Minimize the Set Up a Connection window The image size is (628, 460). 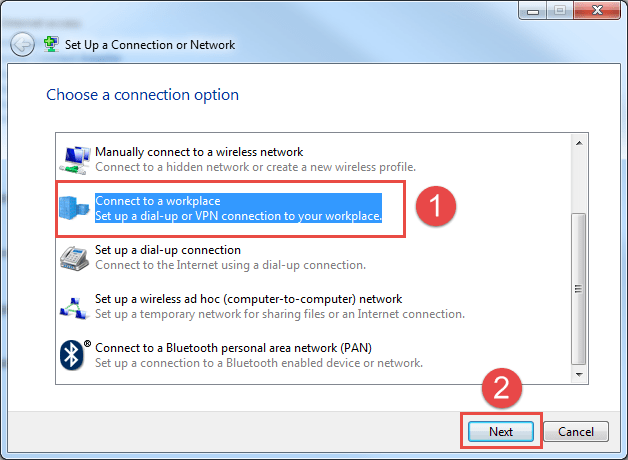point(533,10)
